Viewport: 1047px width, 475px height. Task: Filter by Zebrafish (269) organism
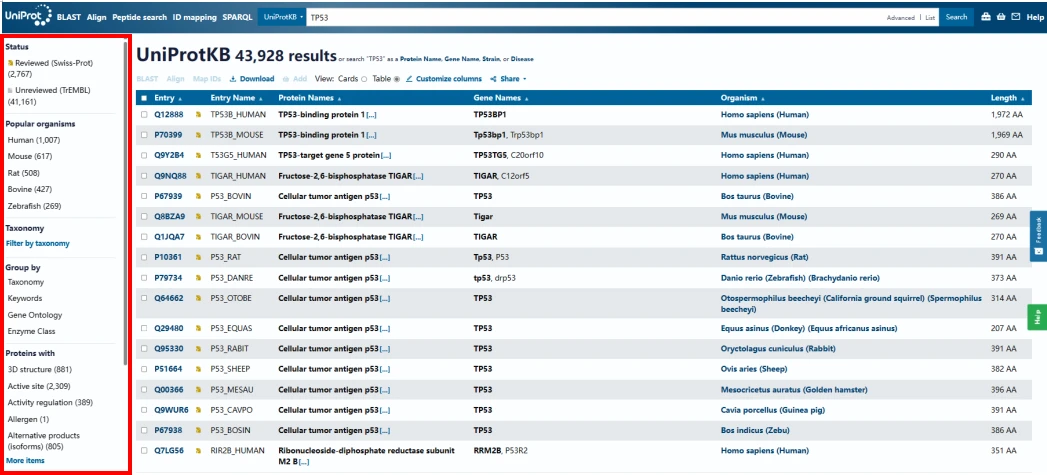(34, 206)
